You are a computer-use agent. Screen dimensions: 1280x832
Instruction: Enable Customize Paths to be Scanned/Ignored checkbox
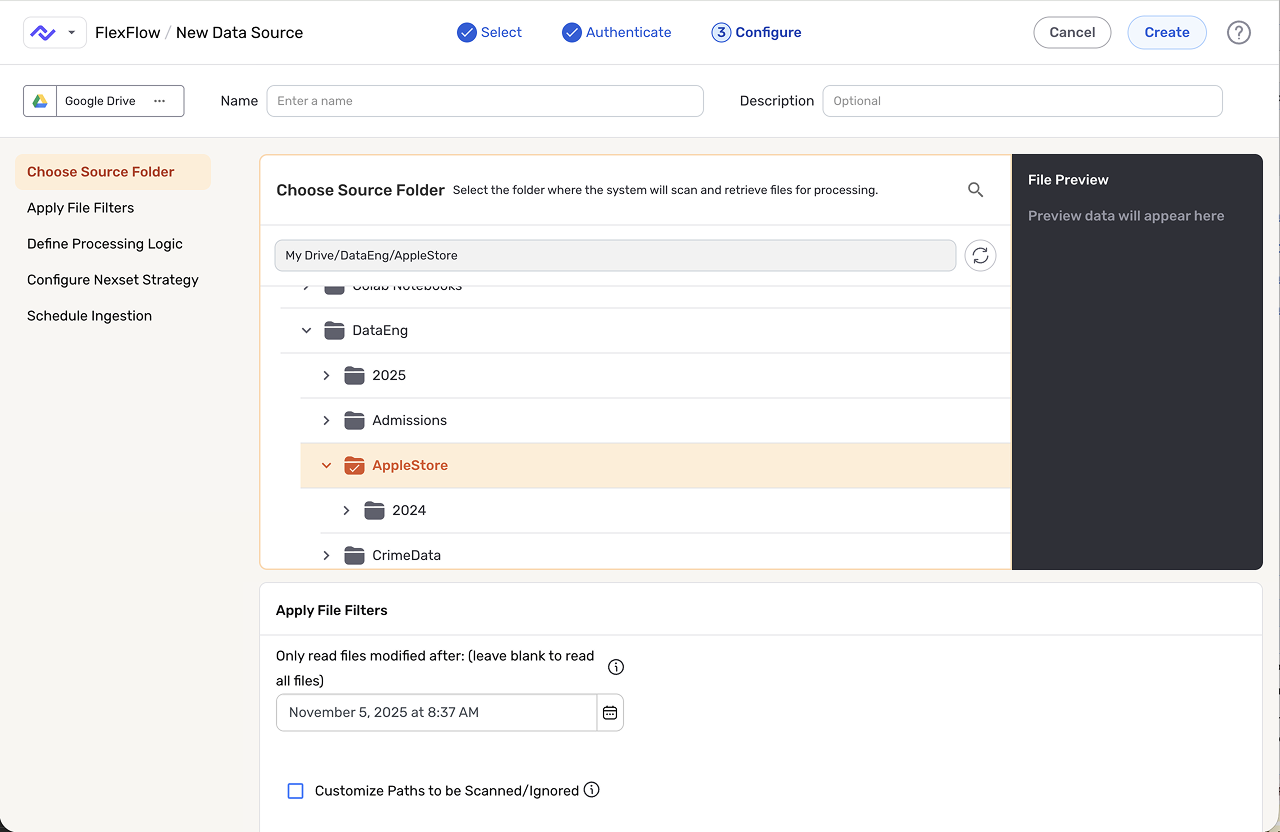[296, 791]
